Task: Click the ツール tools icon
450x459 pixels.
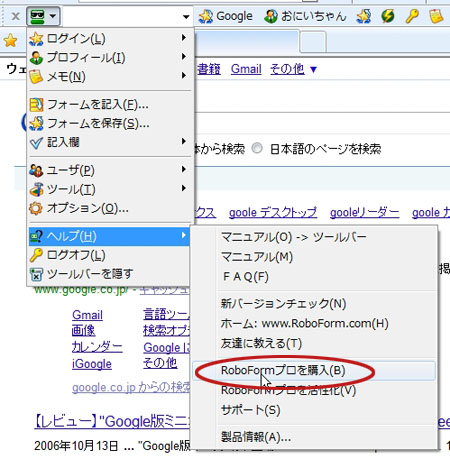Action: point(36,189)
